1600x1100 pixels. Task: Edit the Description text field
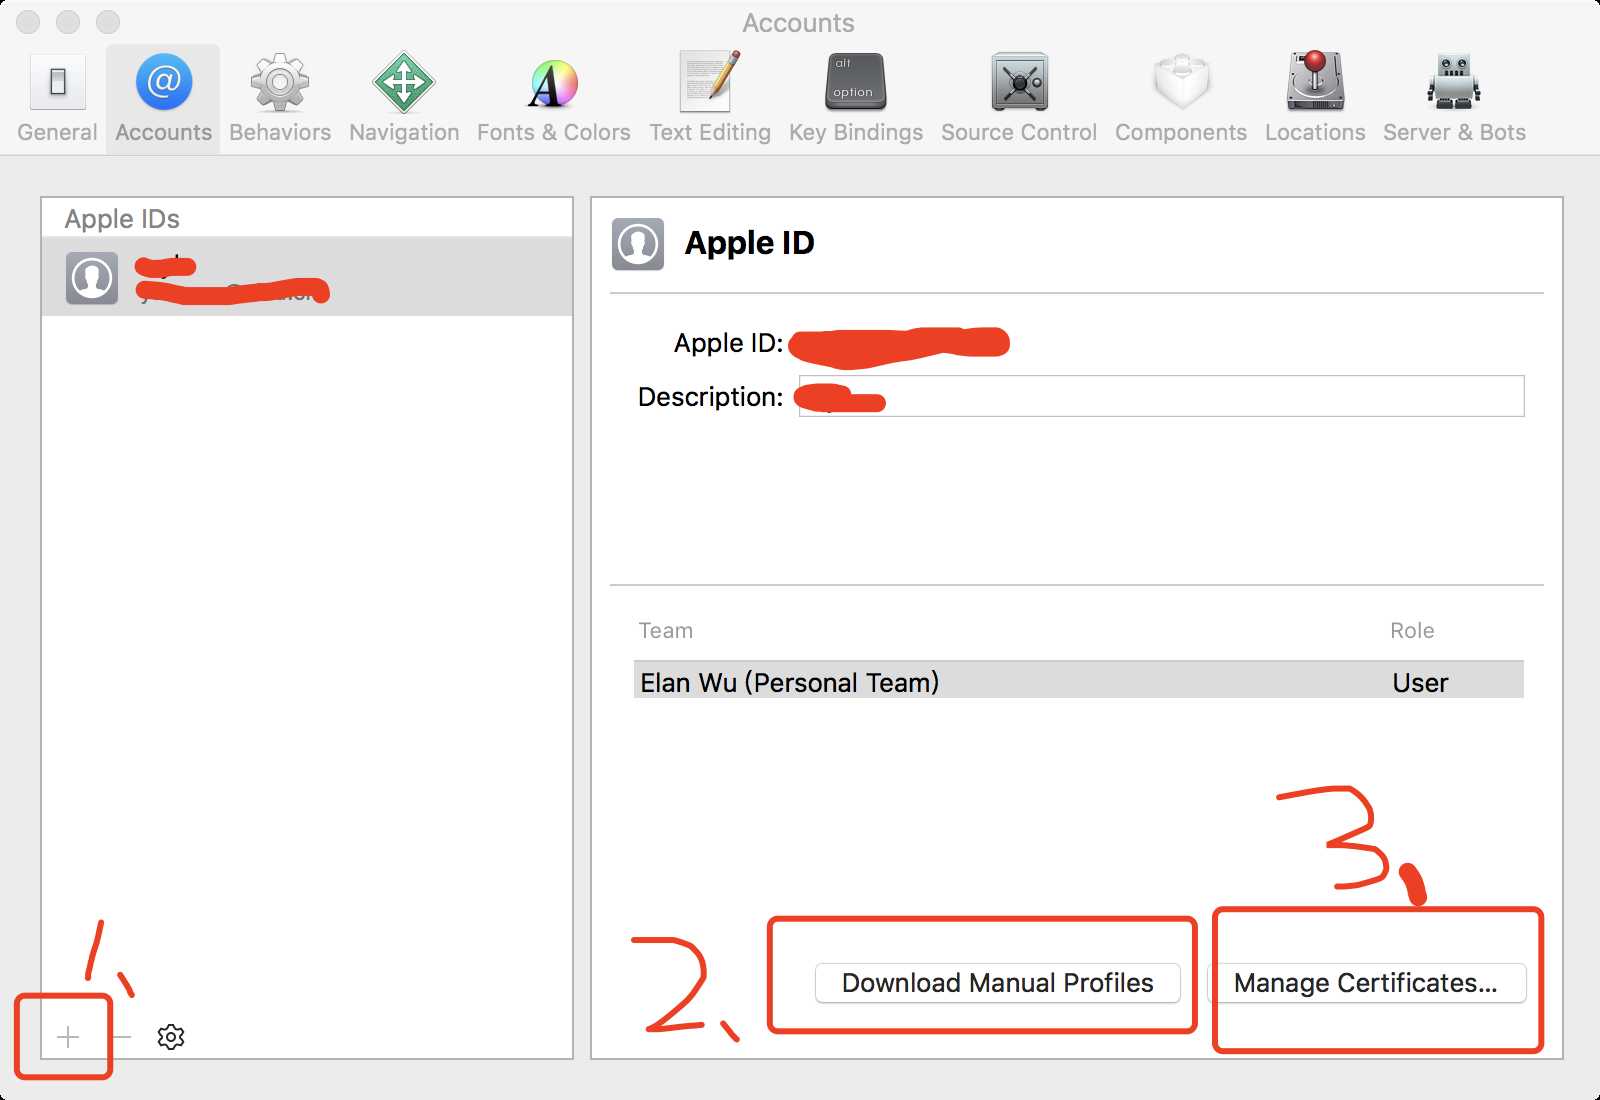1161,396
